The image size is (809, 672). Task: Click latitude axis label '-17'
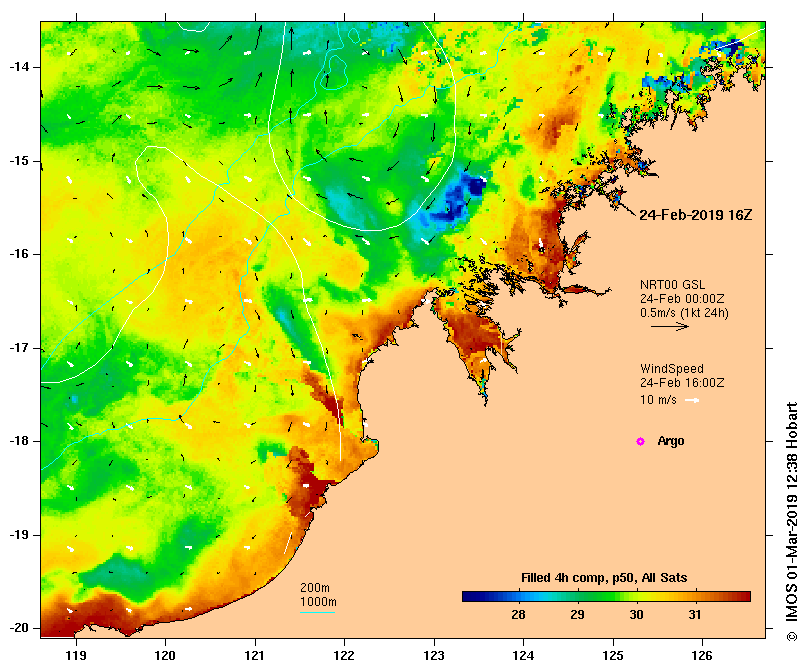[19, 348]
